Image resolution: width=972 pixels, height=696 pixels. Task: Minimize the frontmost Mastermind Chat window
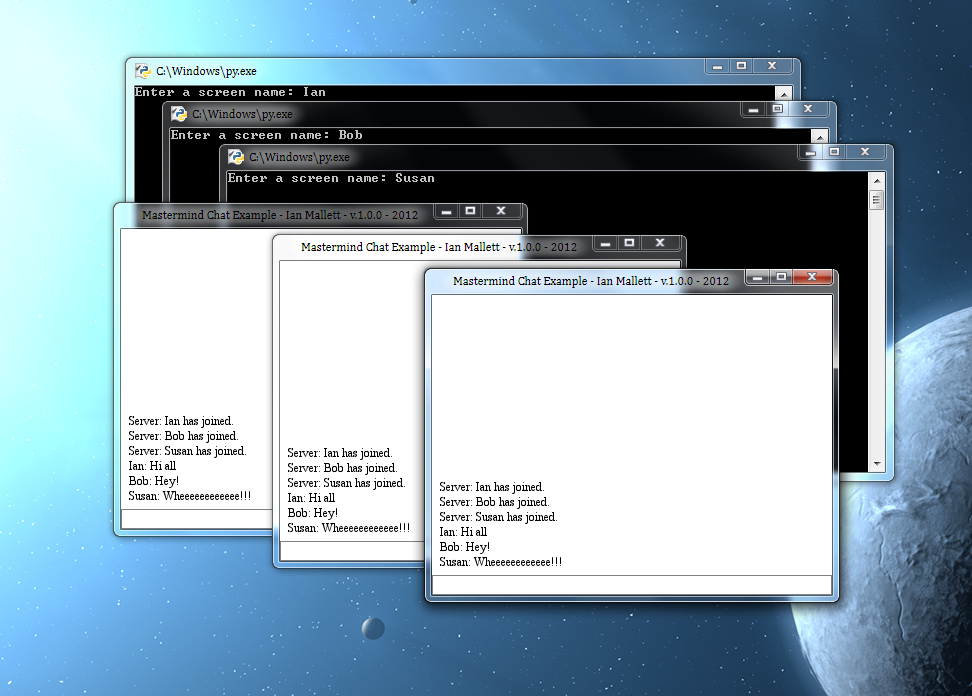(x=759, y=277)
